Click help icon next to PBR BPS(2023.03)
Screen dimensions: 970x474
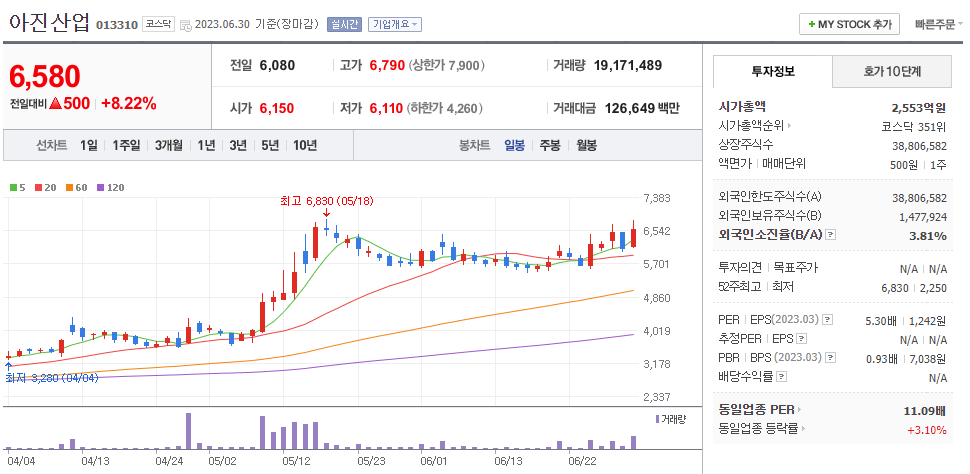coord(831,358)
